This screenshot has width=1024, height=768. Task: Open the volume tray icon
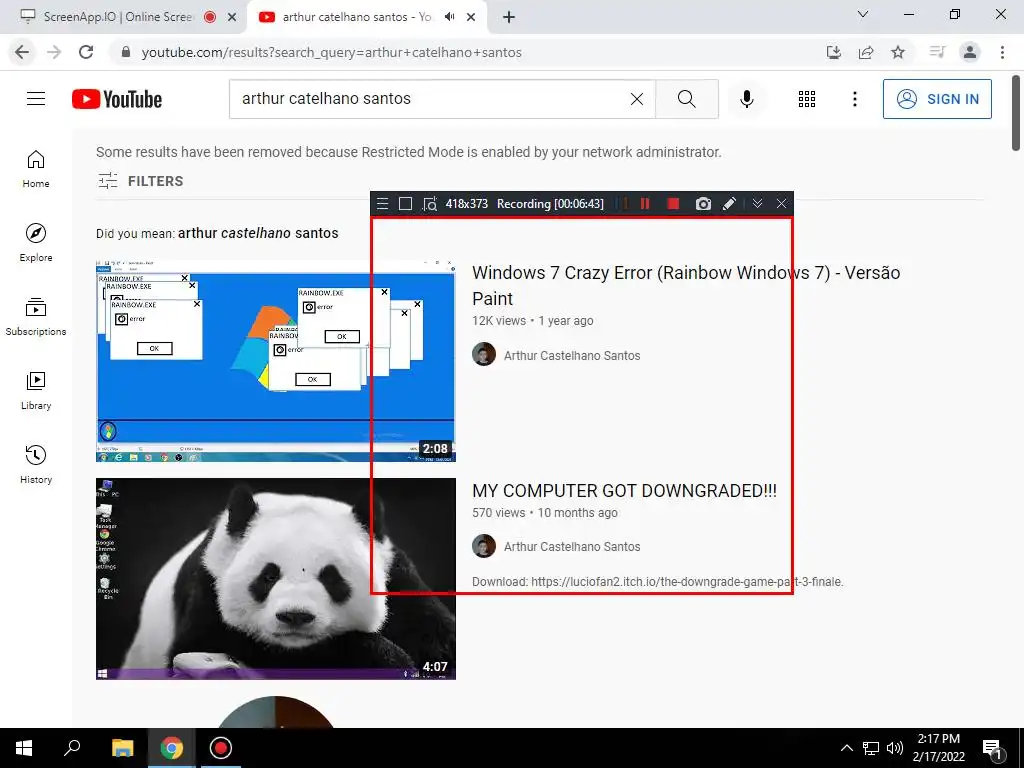(x=895, y=748)
